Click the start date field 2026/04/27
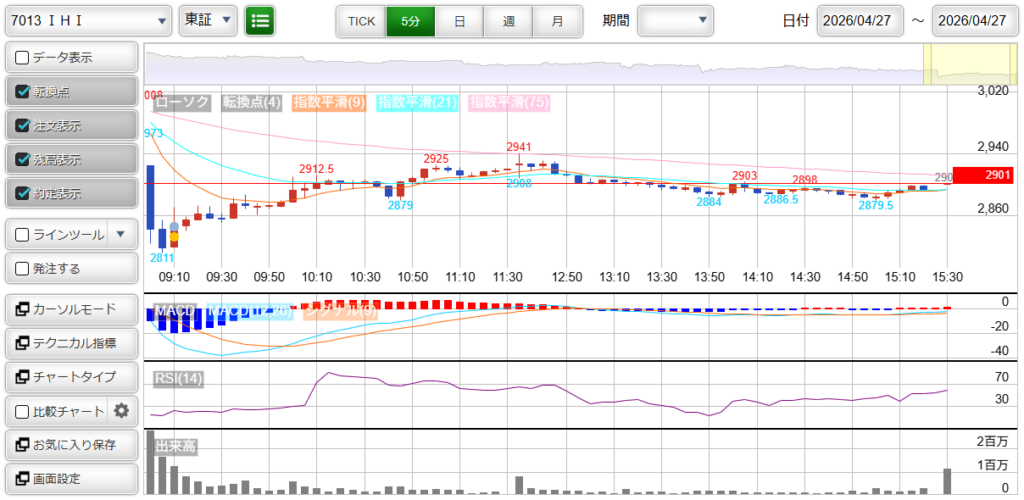Image resolution: width=1024 pixels, height=500 pixels. click(859, 21)
